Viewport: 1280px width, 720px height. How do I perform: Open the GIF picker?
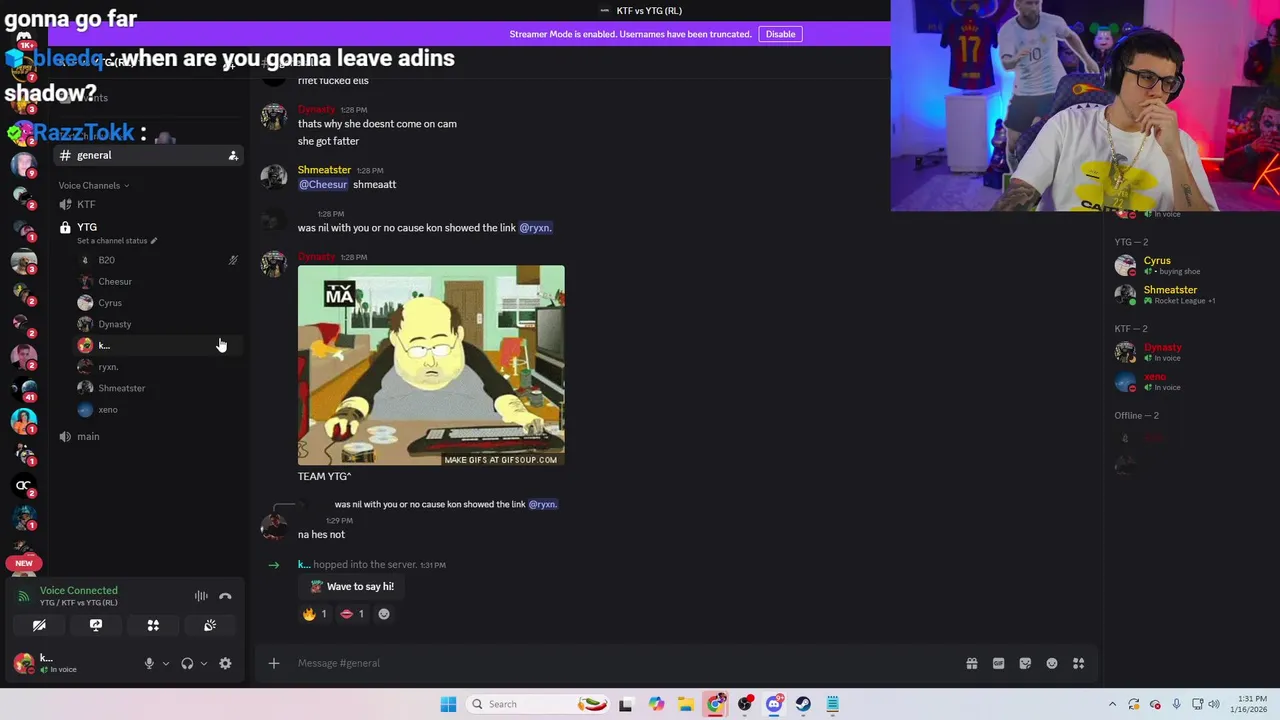click(x=998, y=663)
